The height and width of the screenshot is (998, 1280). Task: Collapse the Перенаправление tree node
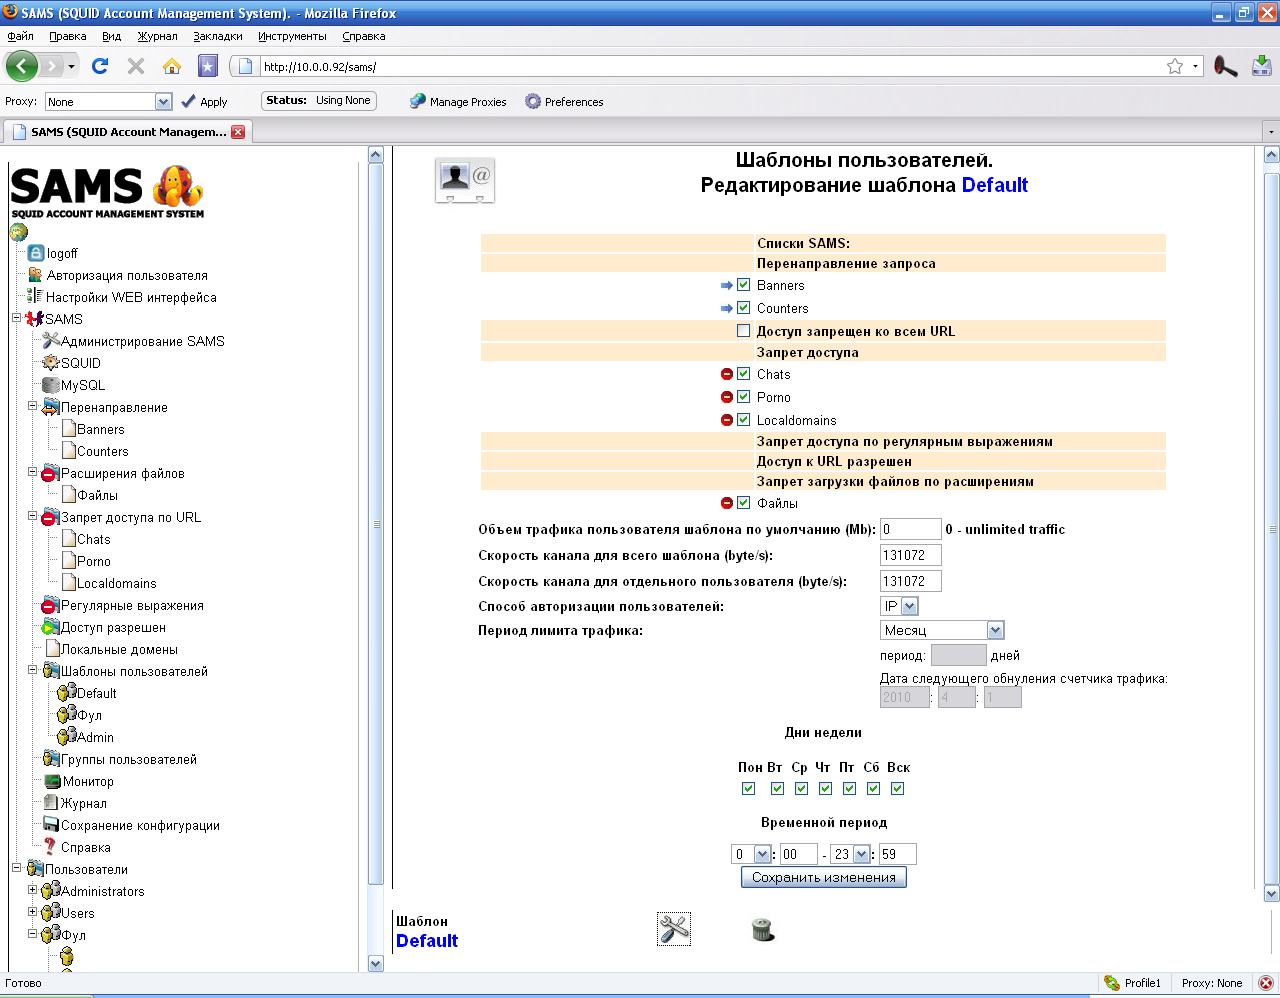tap(32, 406)
